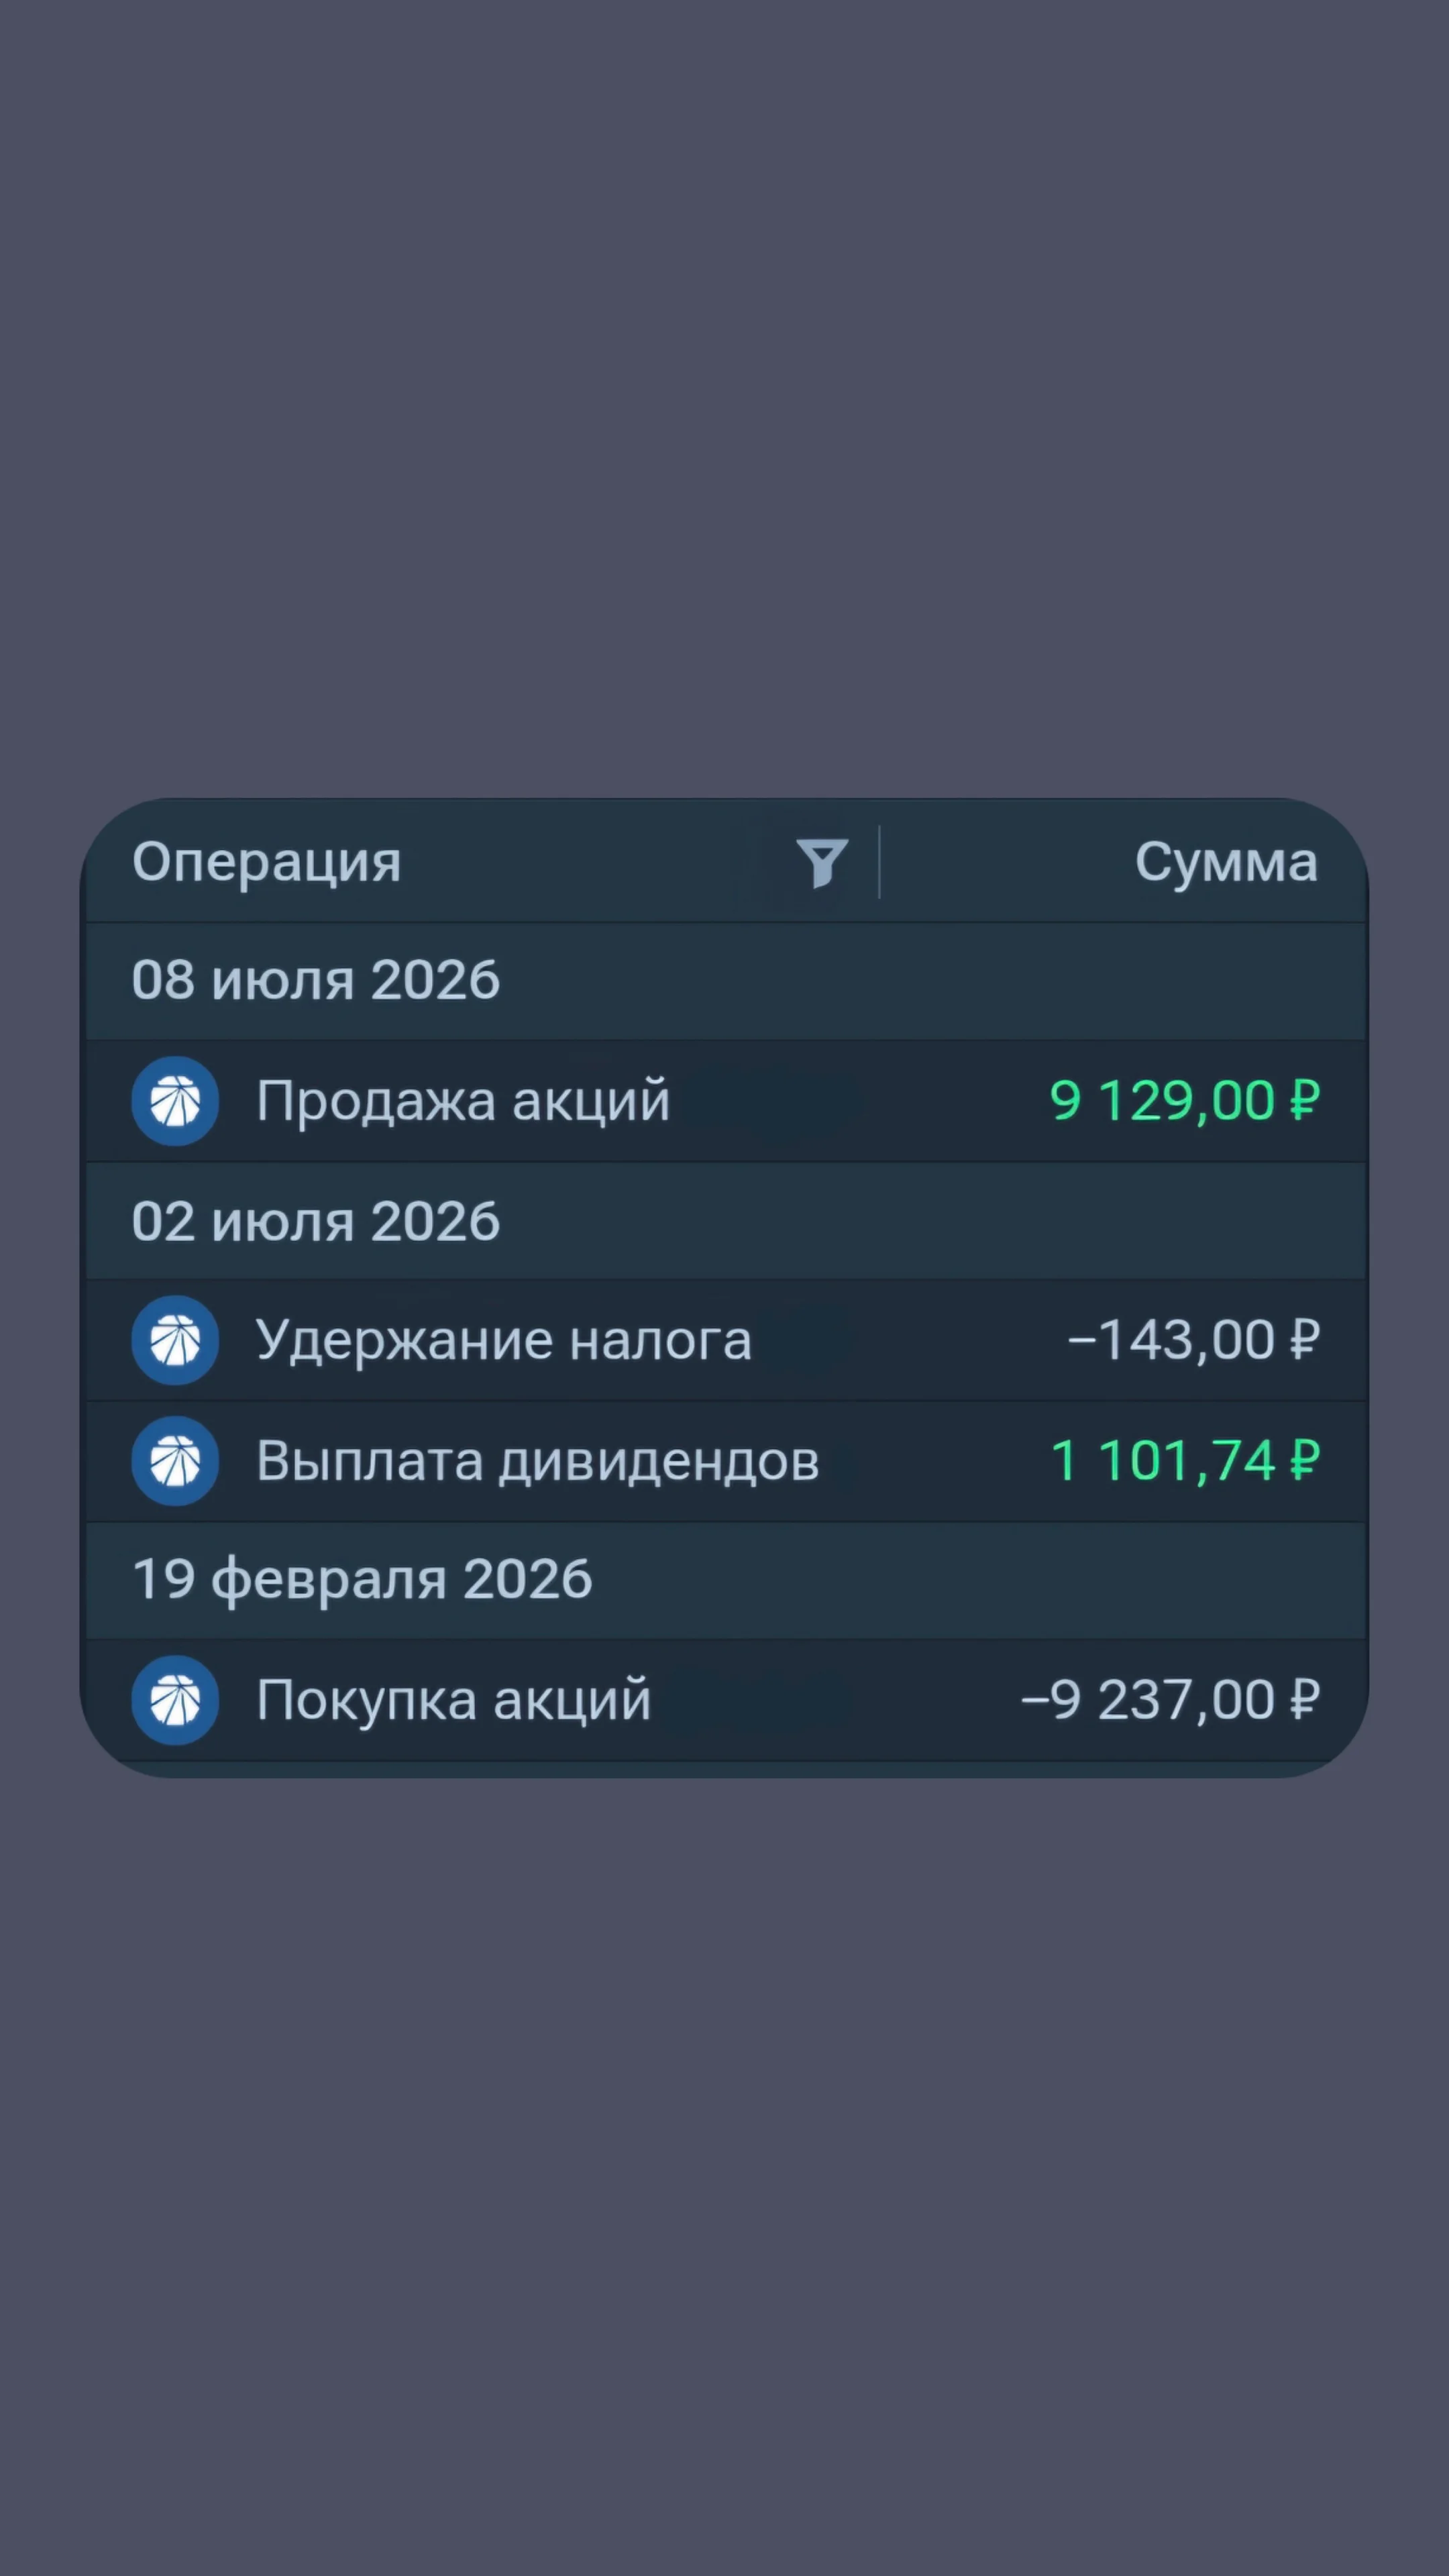Tap the company logo beside Продажа акций
Image resolution: width=1449 pixels, height=2576 pixels.
tap(175, 1101)
